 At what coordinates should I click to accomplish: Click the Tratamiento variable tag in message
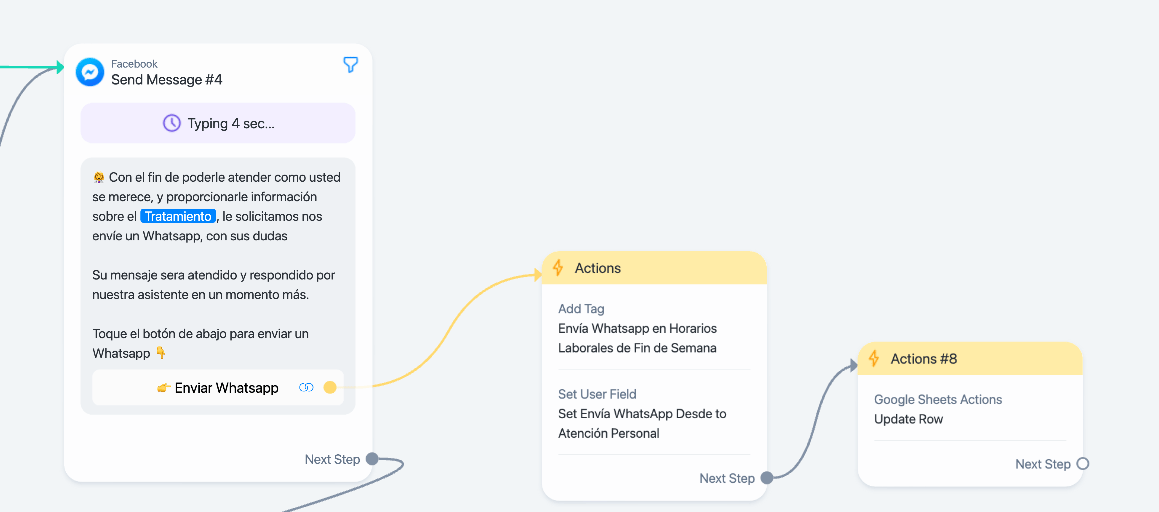(x=178, y=216)
